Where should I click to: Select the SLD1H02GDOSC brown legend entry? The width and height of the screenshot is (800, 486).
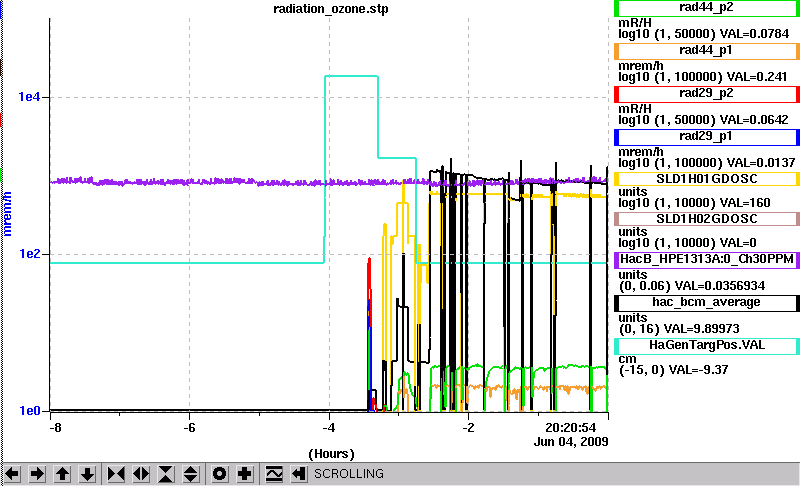point(707,219)
